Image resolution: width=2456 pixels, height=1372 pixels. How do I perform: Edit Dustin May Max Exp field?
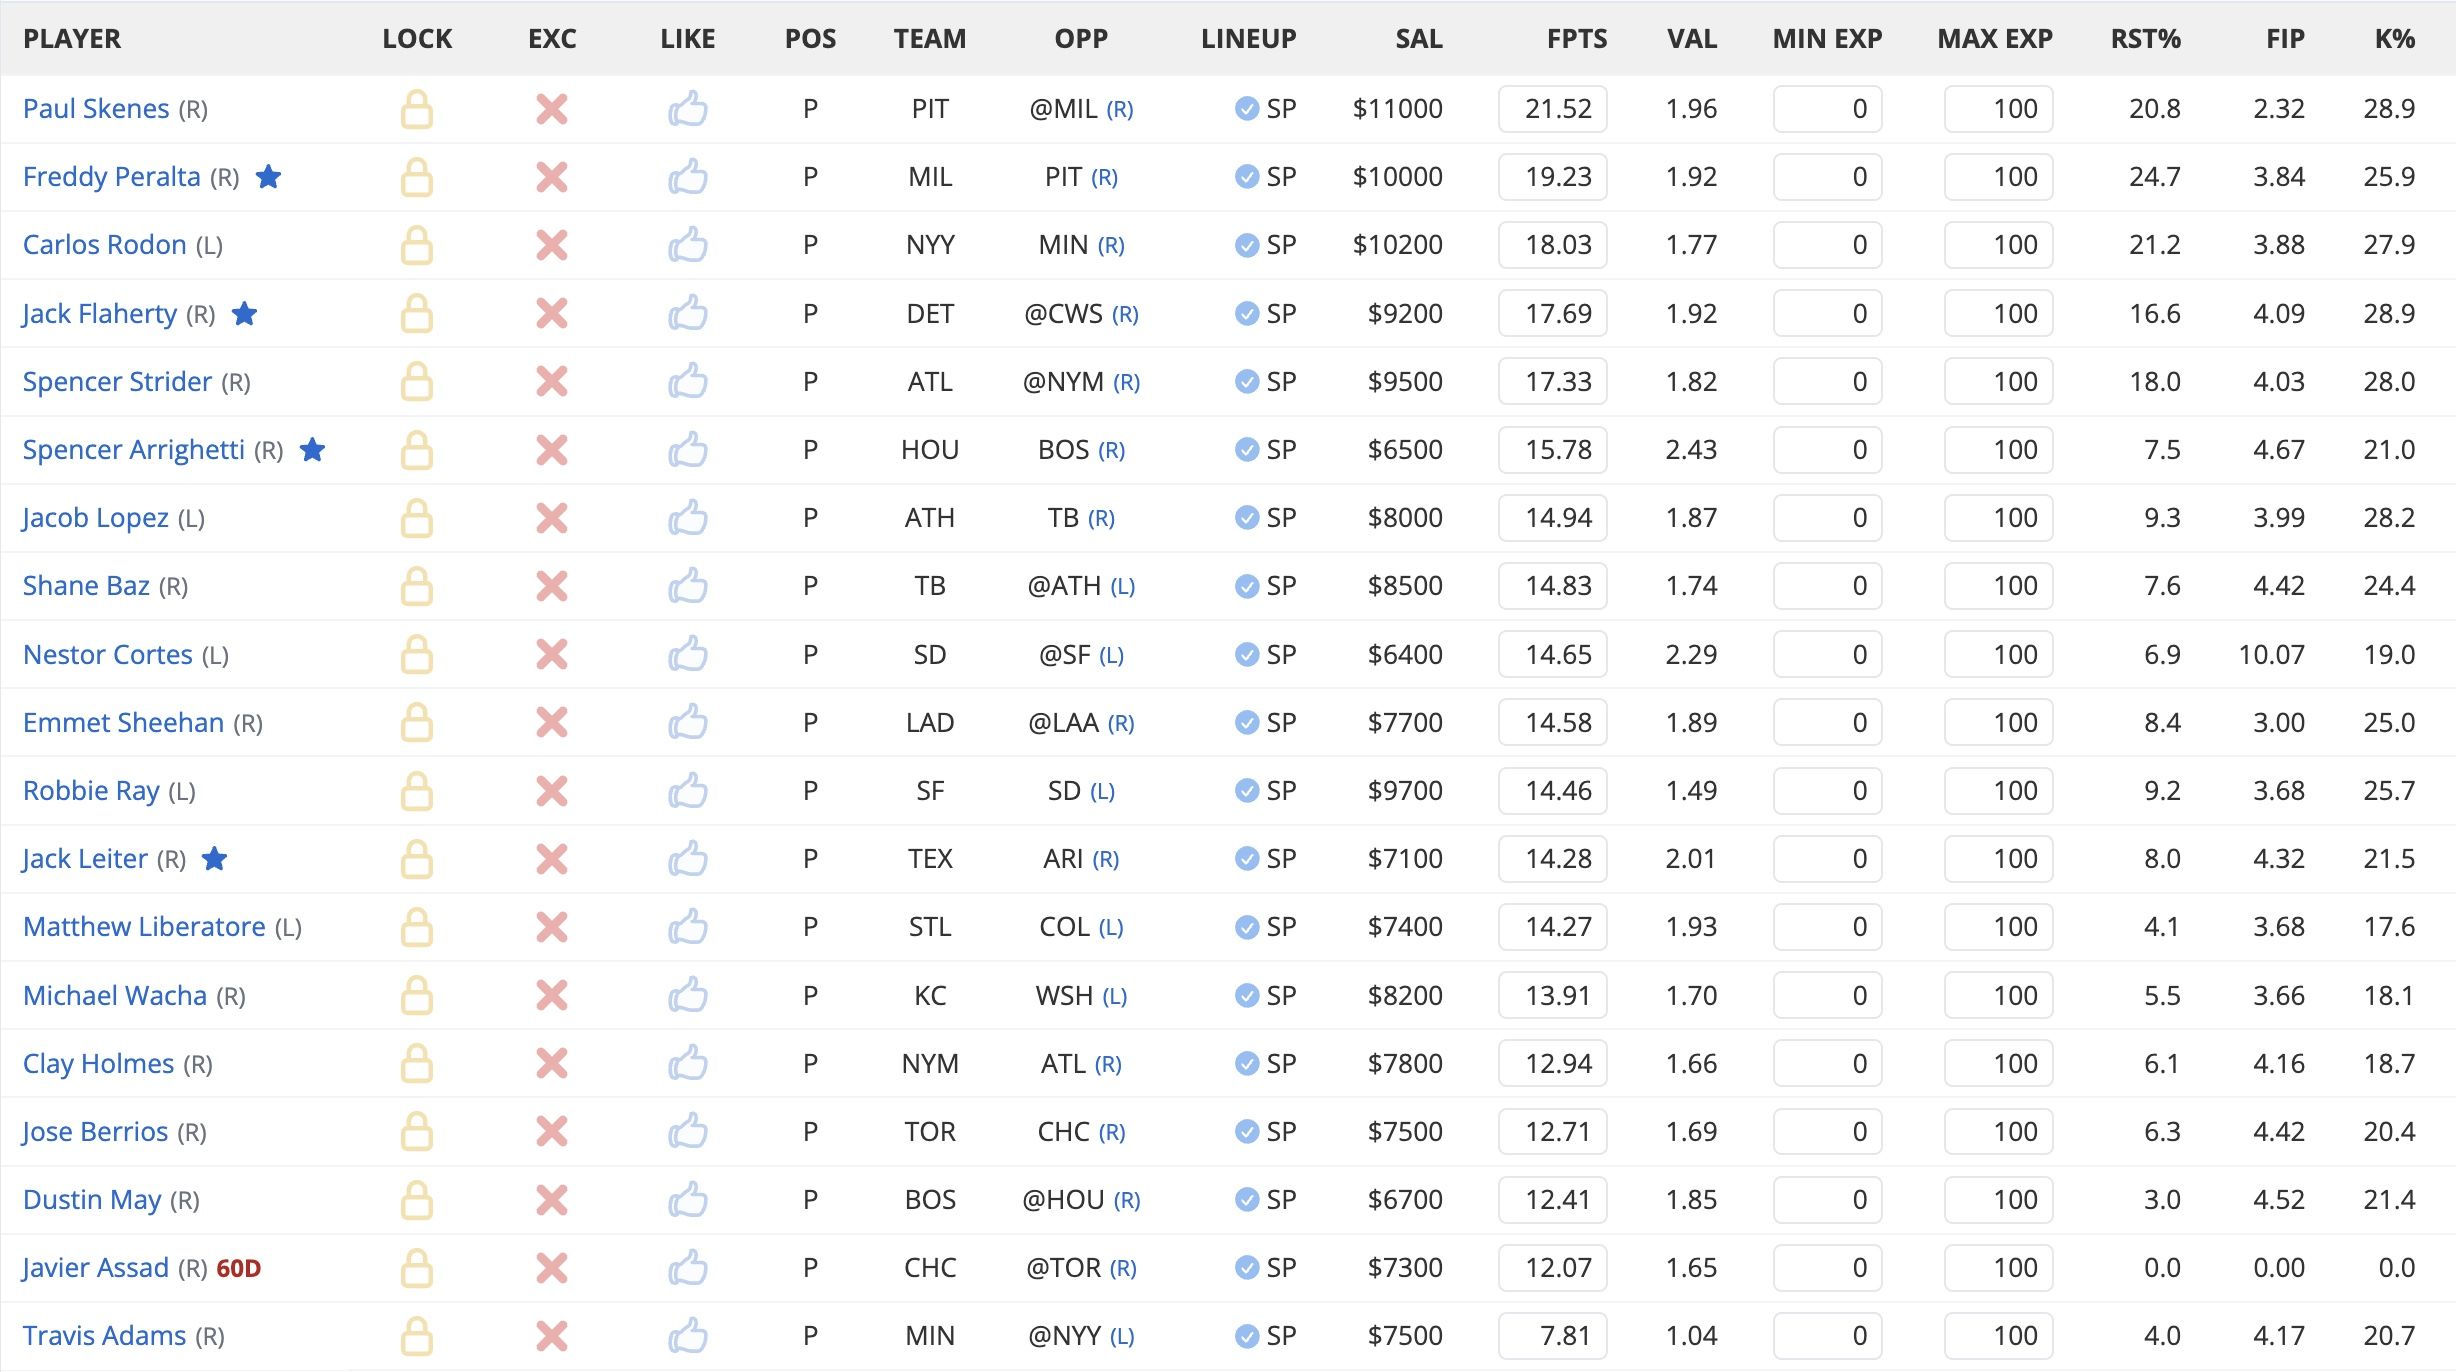(1999, 1200)
